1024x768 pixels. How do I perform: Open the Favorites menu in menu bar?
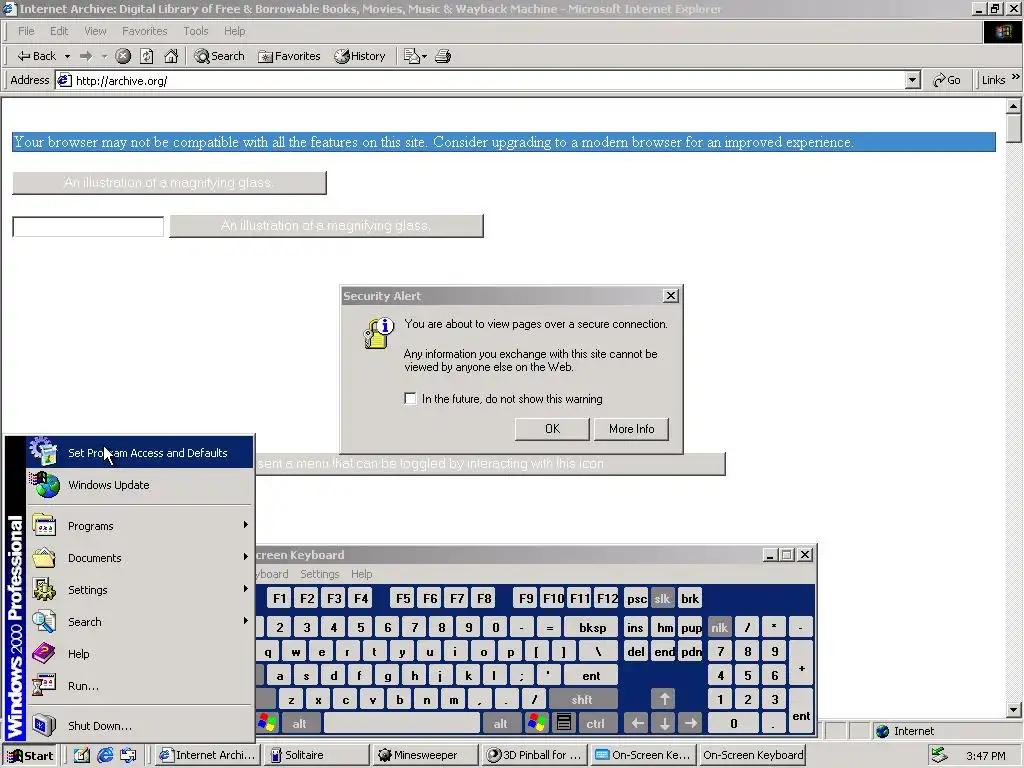coord(144,31)
